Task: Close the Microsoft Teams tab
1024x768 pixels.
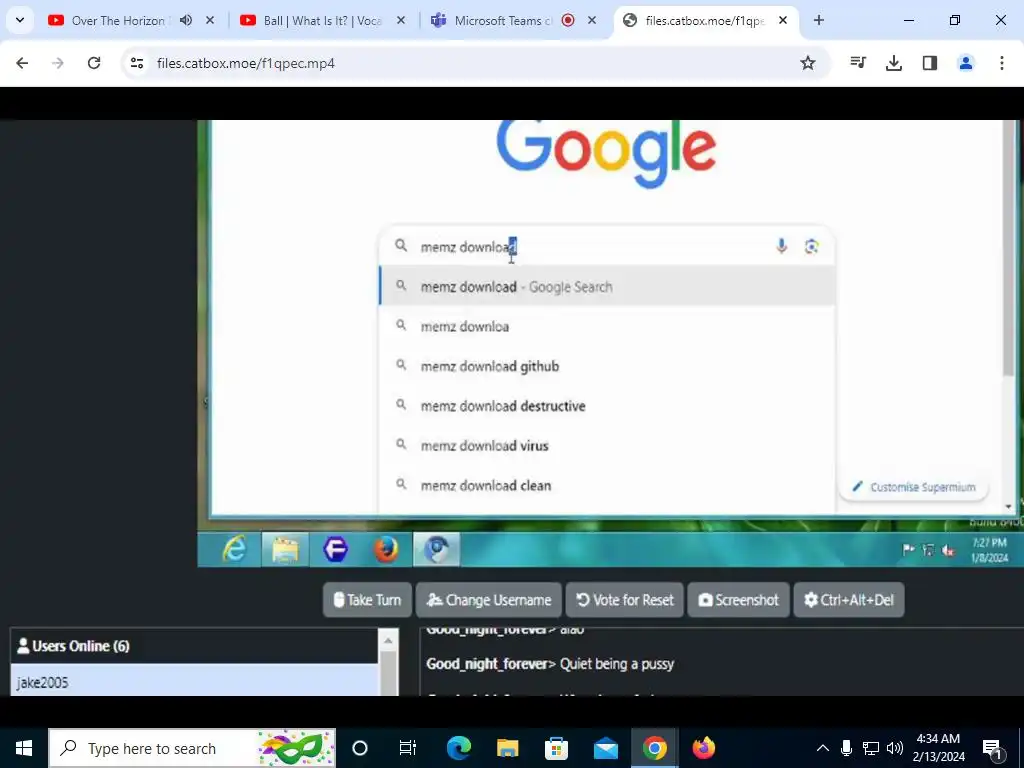Action: click(x=592, y=20)
